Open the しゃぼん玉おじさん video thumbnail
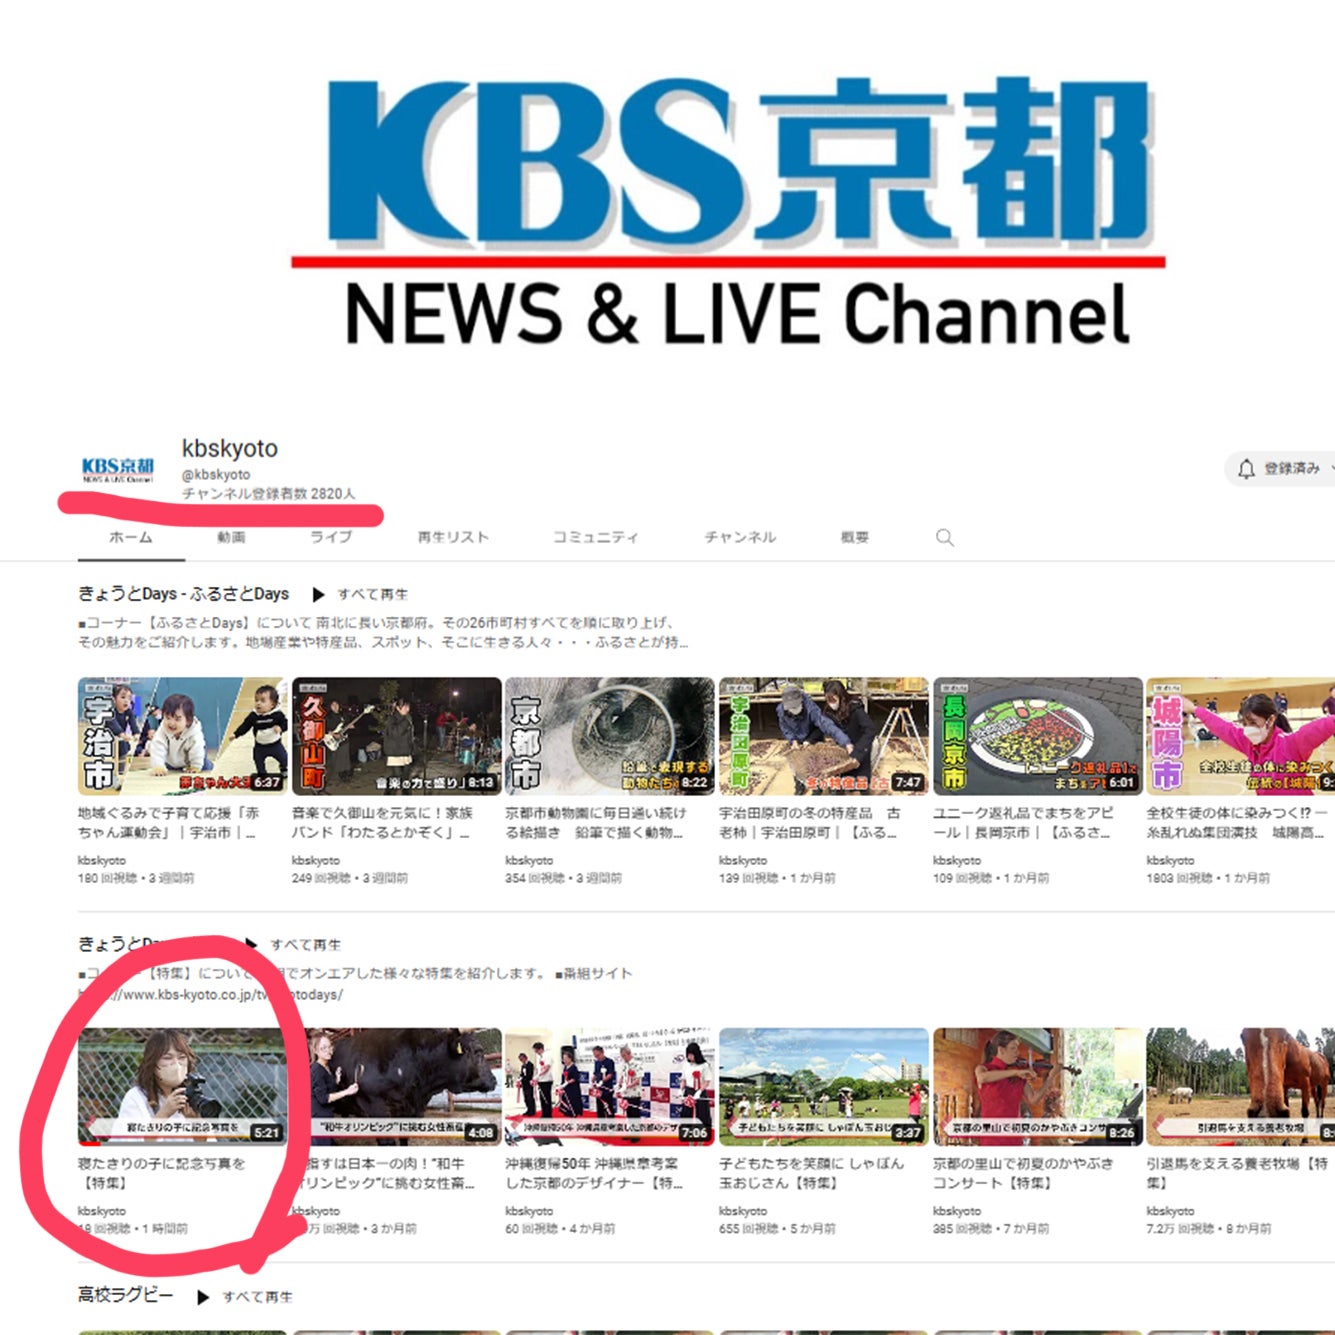The height and width of the screenshot is (1335, 1335). 823,1086
